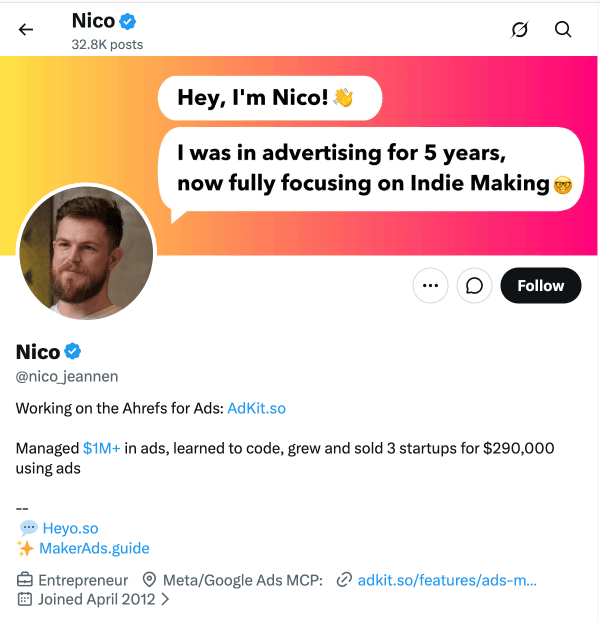Open MakerAds.guide link
600x622 pixels.
coord(94,548)
